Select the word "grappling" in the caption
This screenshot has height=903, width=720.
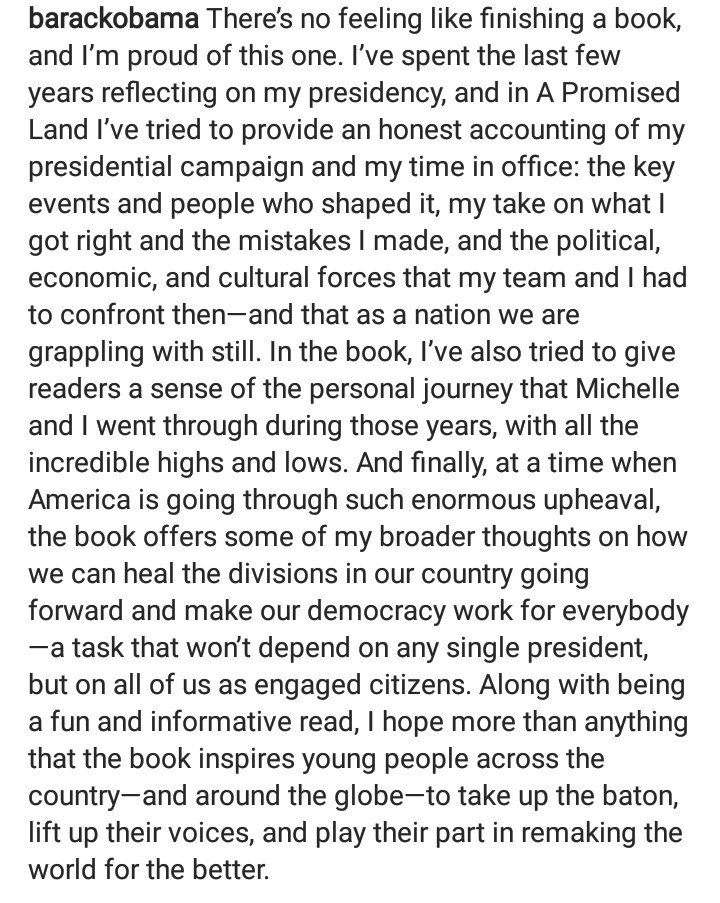tap(86, 353)
